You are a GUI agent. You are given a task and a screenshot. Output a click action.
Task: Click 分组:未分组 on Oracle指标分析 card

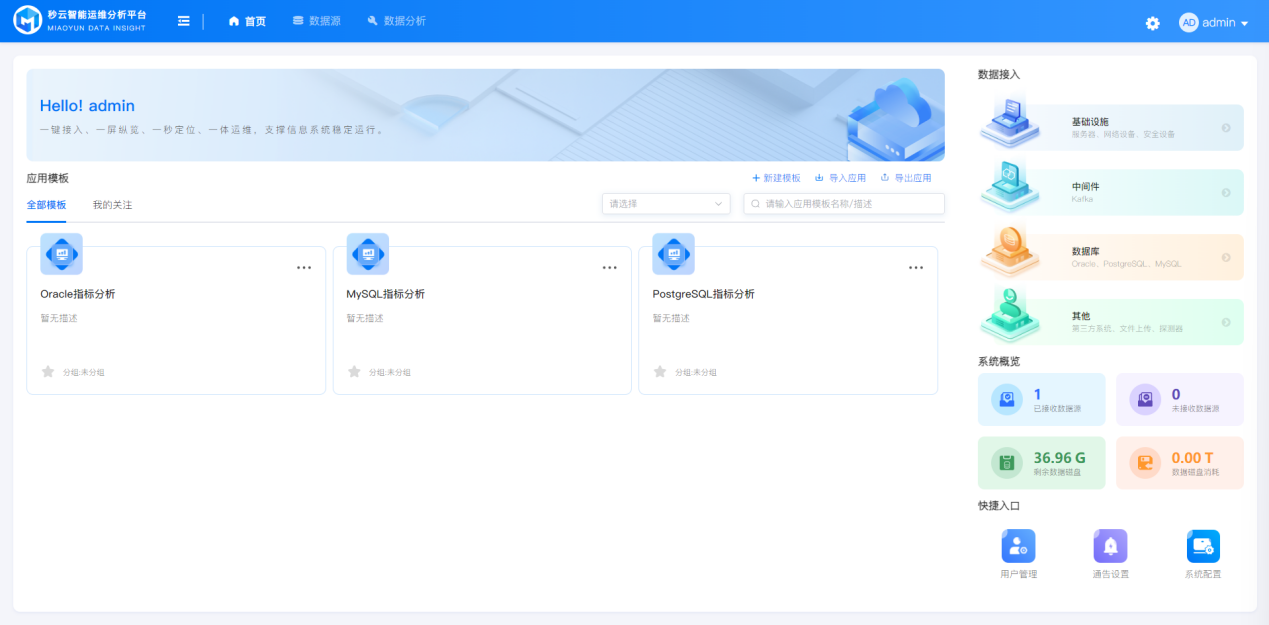pyautogui.click(x=83, y=372)
